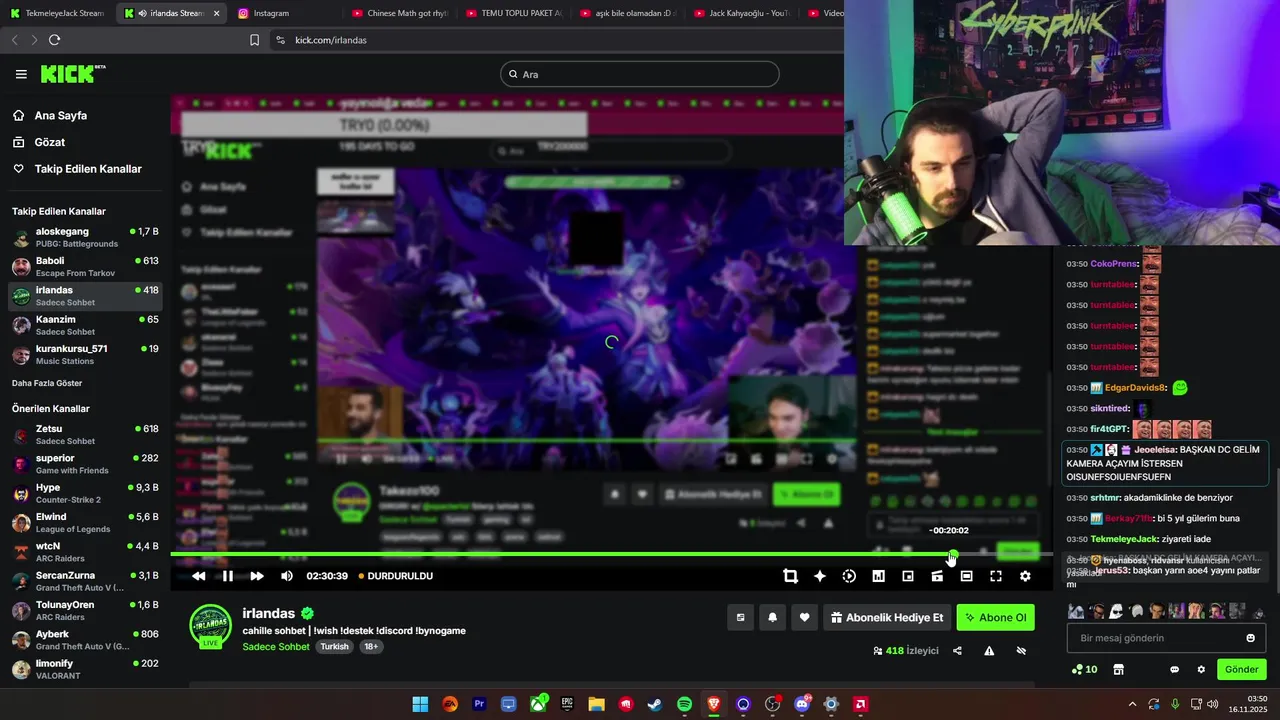Click the channel points balance 10
Viewport: 1280px width, 720px height.
click(x=1085, y=670)
